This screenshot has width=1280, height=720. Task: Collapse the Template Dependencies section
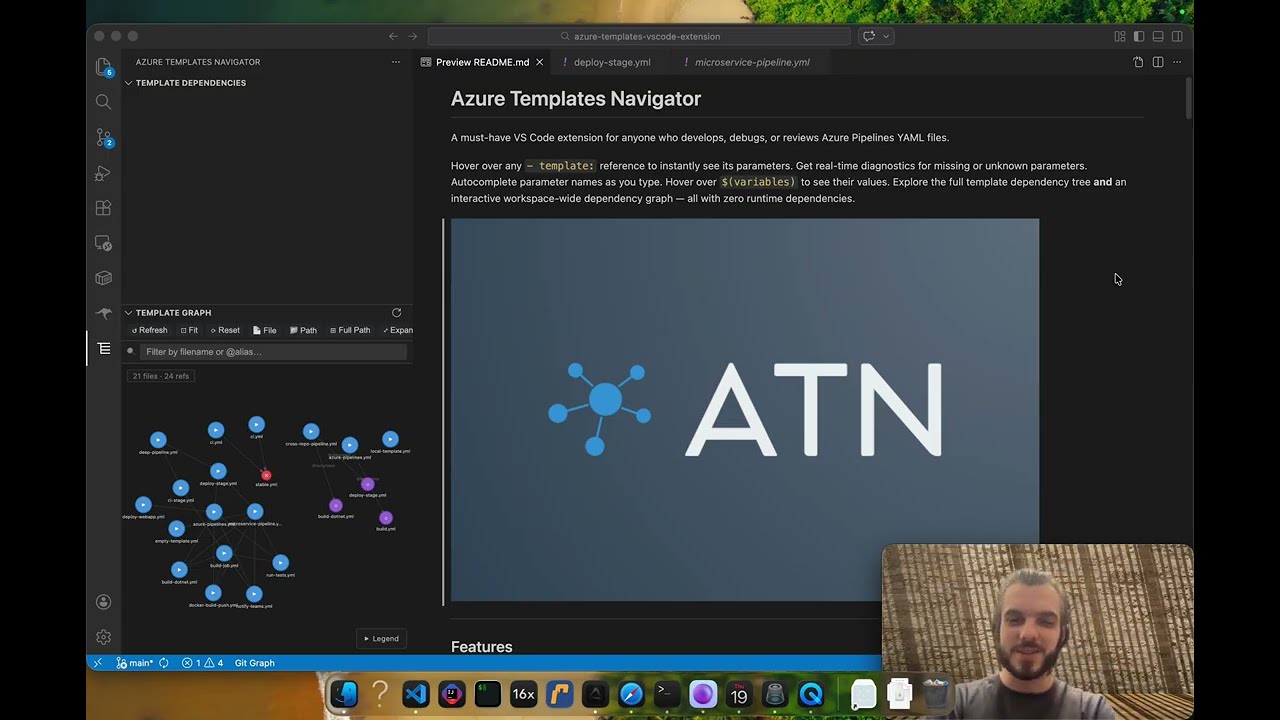128,83
